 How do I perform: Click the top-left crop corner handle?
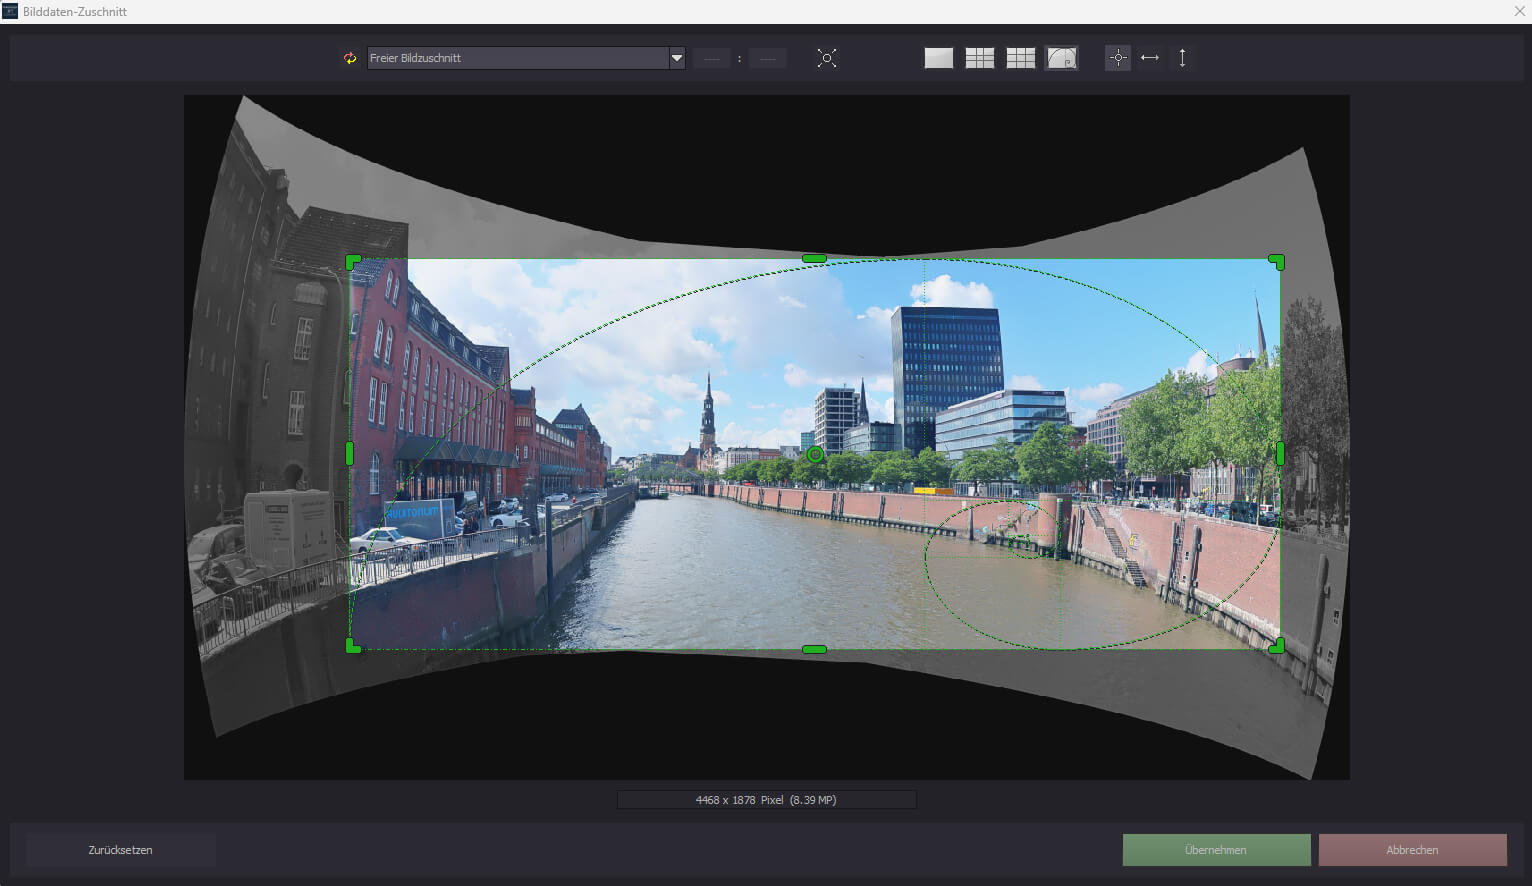(352, 262)
